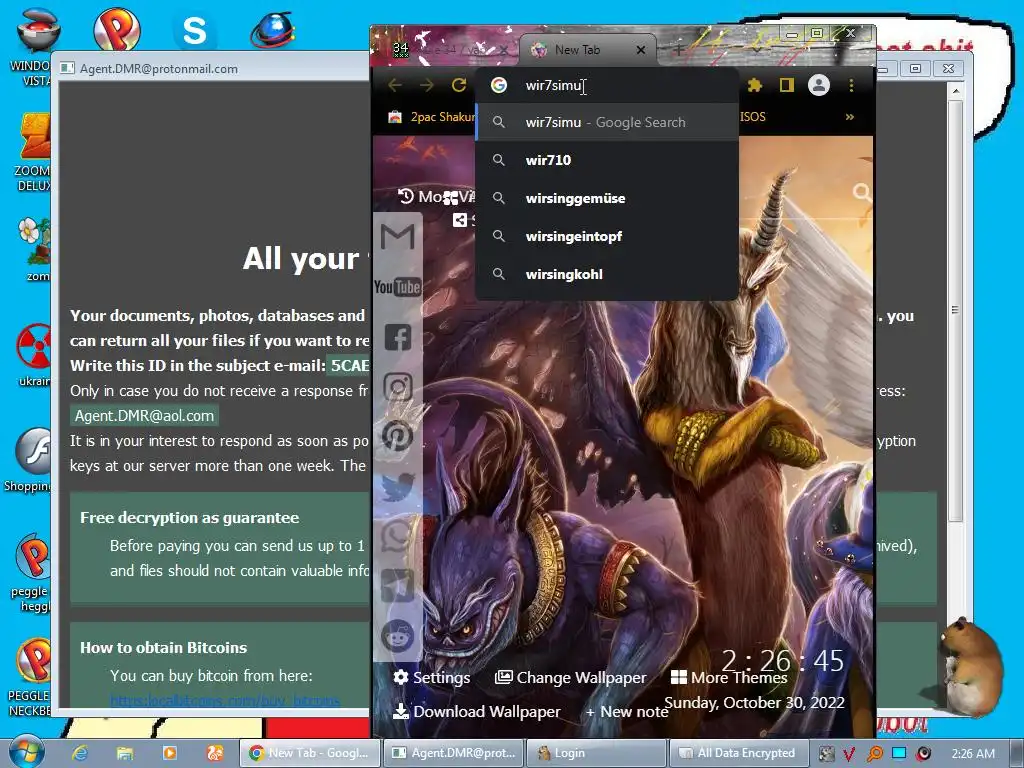Open the WhatsApp shortcut in the sidebar
Screen dimensions: 1024x768
pyautogui.click(x=397, y=536)
